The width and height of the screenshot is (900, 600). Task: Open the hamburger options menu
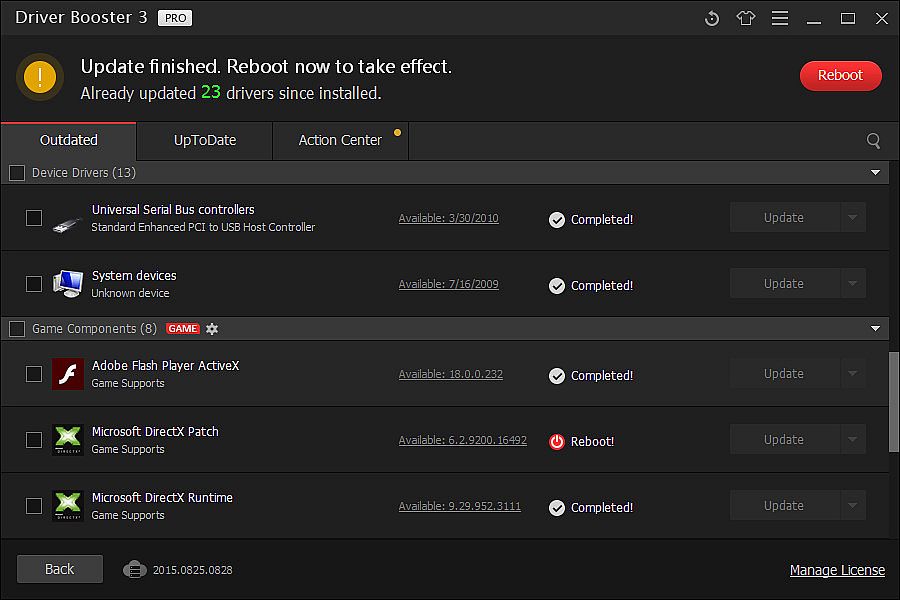[x=780, y=18]
